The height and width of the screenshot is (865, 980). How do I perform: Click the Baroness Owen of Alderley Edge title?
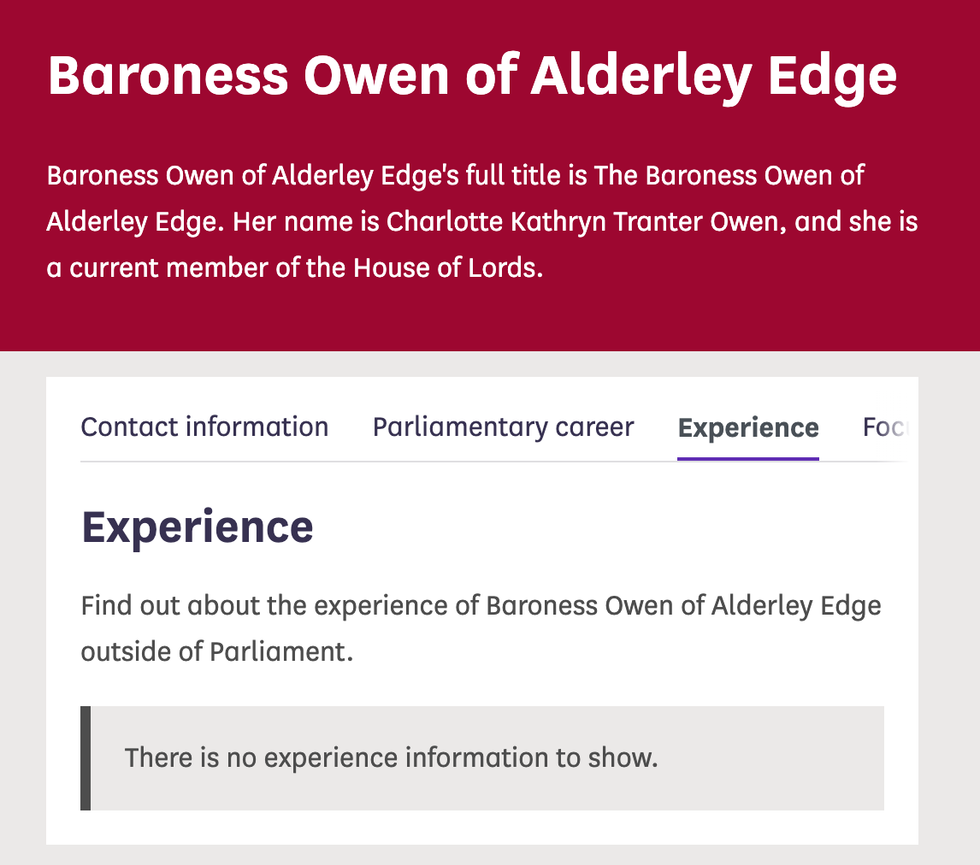472,75
